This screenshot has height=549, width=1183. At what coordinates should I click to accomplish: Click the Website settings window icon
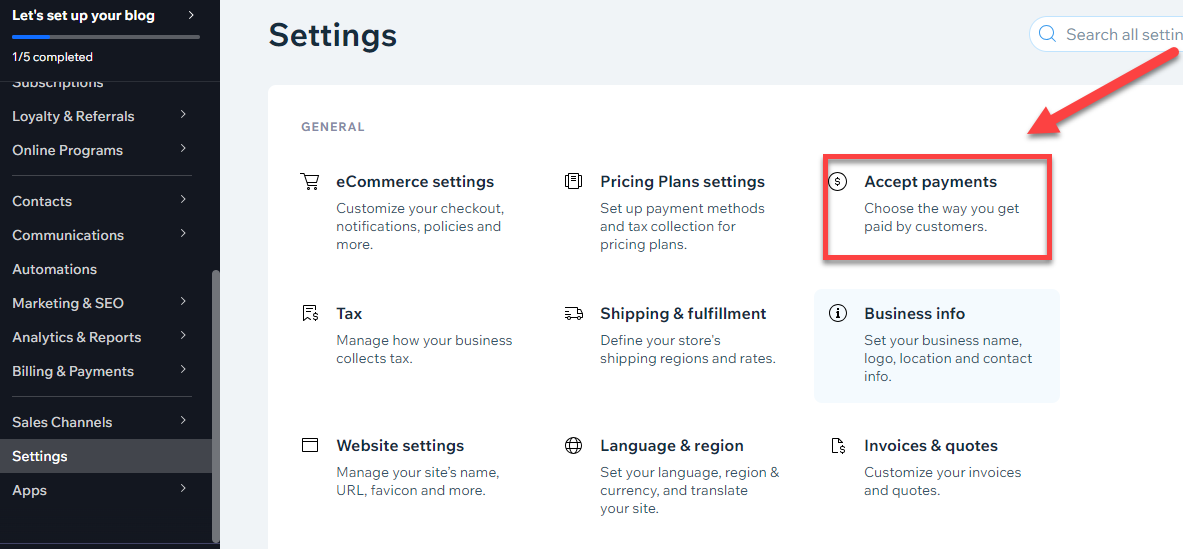click(309, 445)
